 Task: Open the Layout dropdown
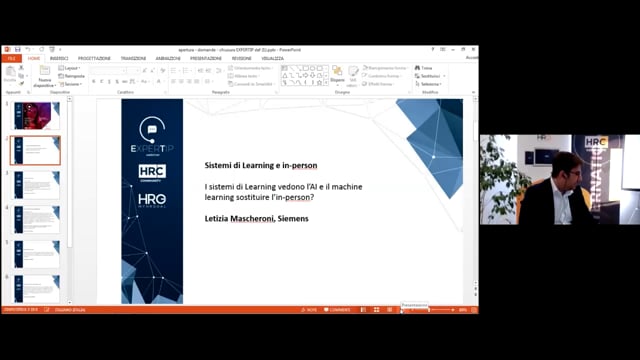[69, 68]
